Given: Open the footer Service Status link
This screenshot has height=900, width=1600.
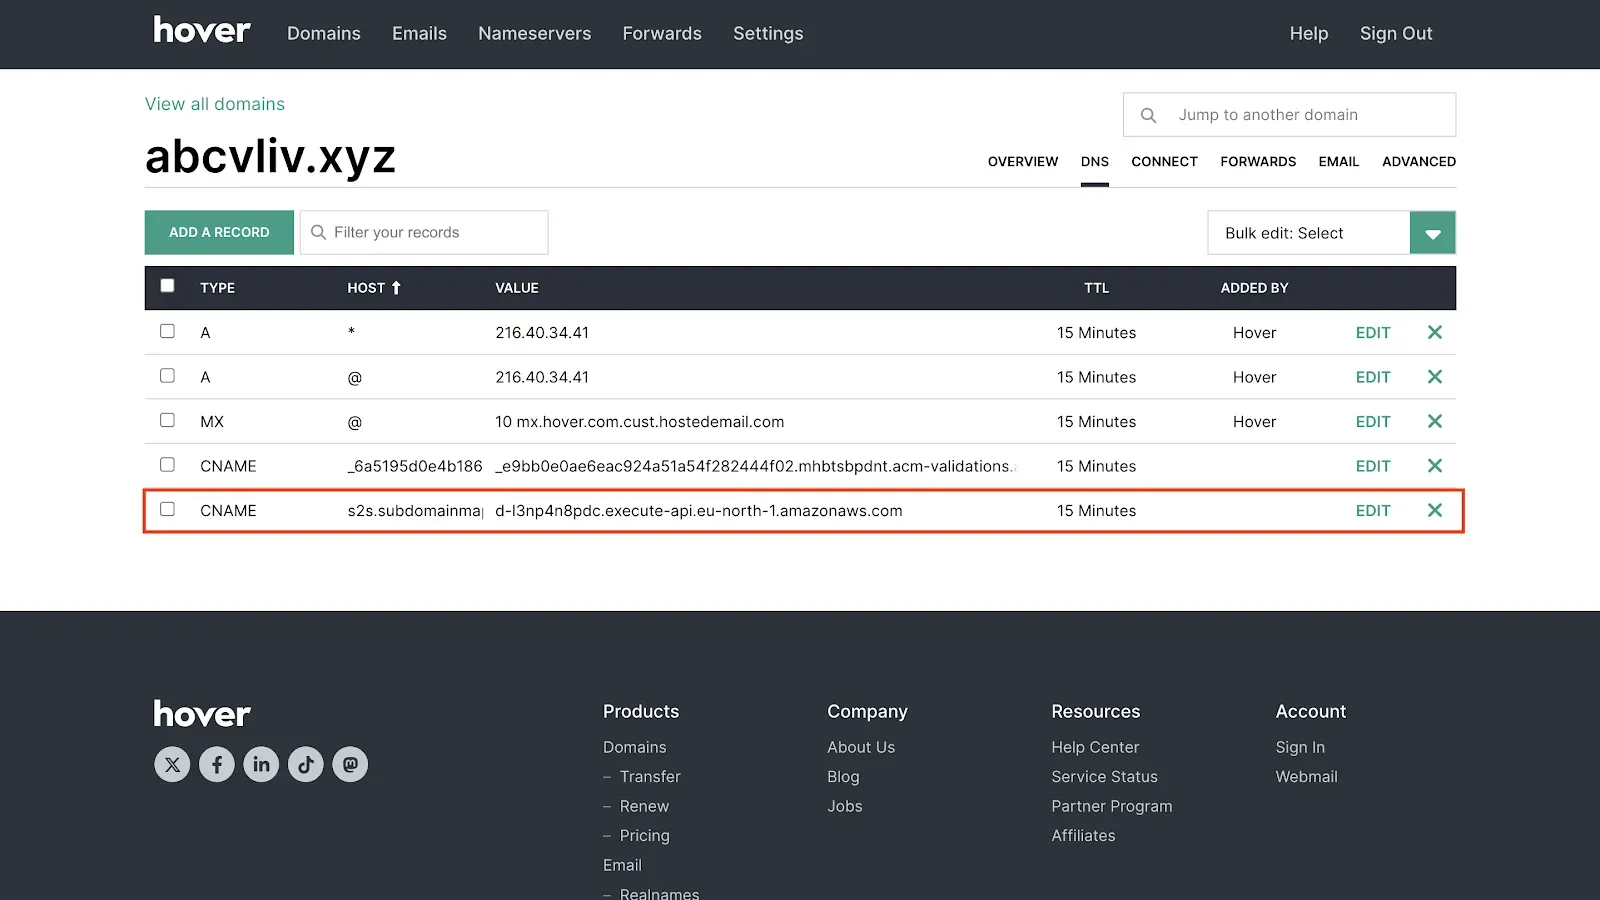Looking at the screenshot, I should click(x=1104, y=777).
